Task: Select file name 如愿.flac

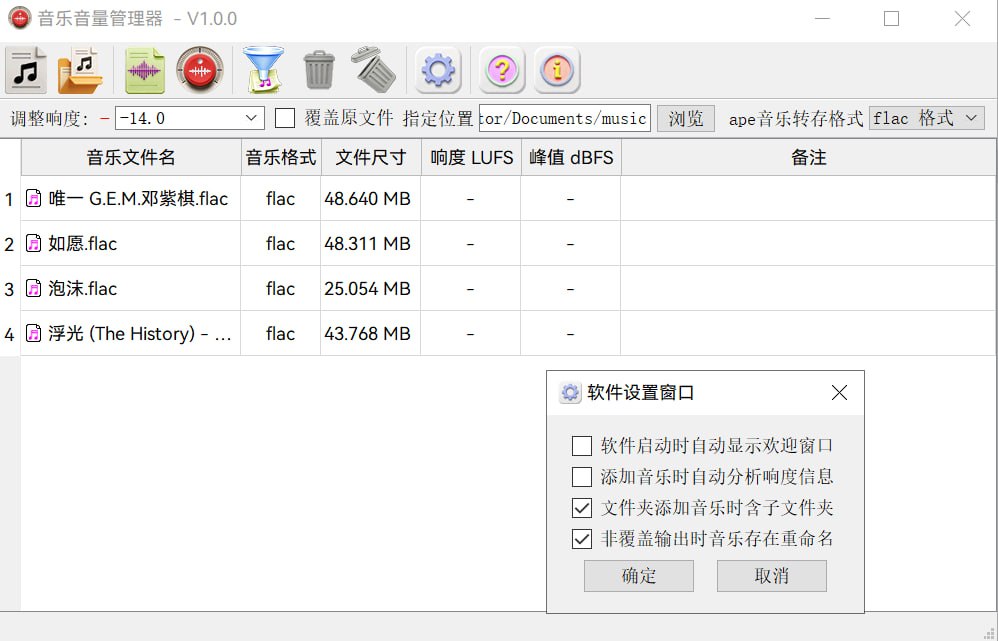Action: [x=83, y=243]
